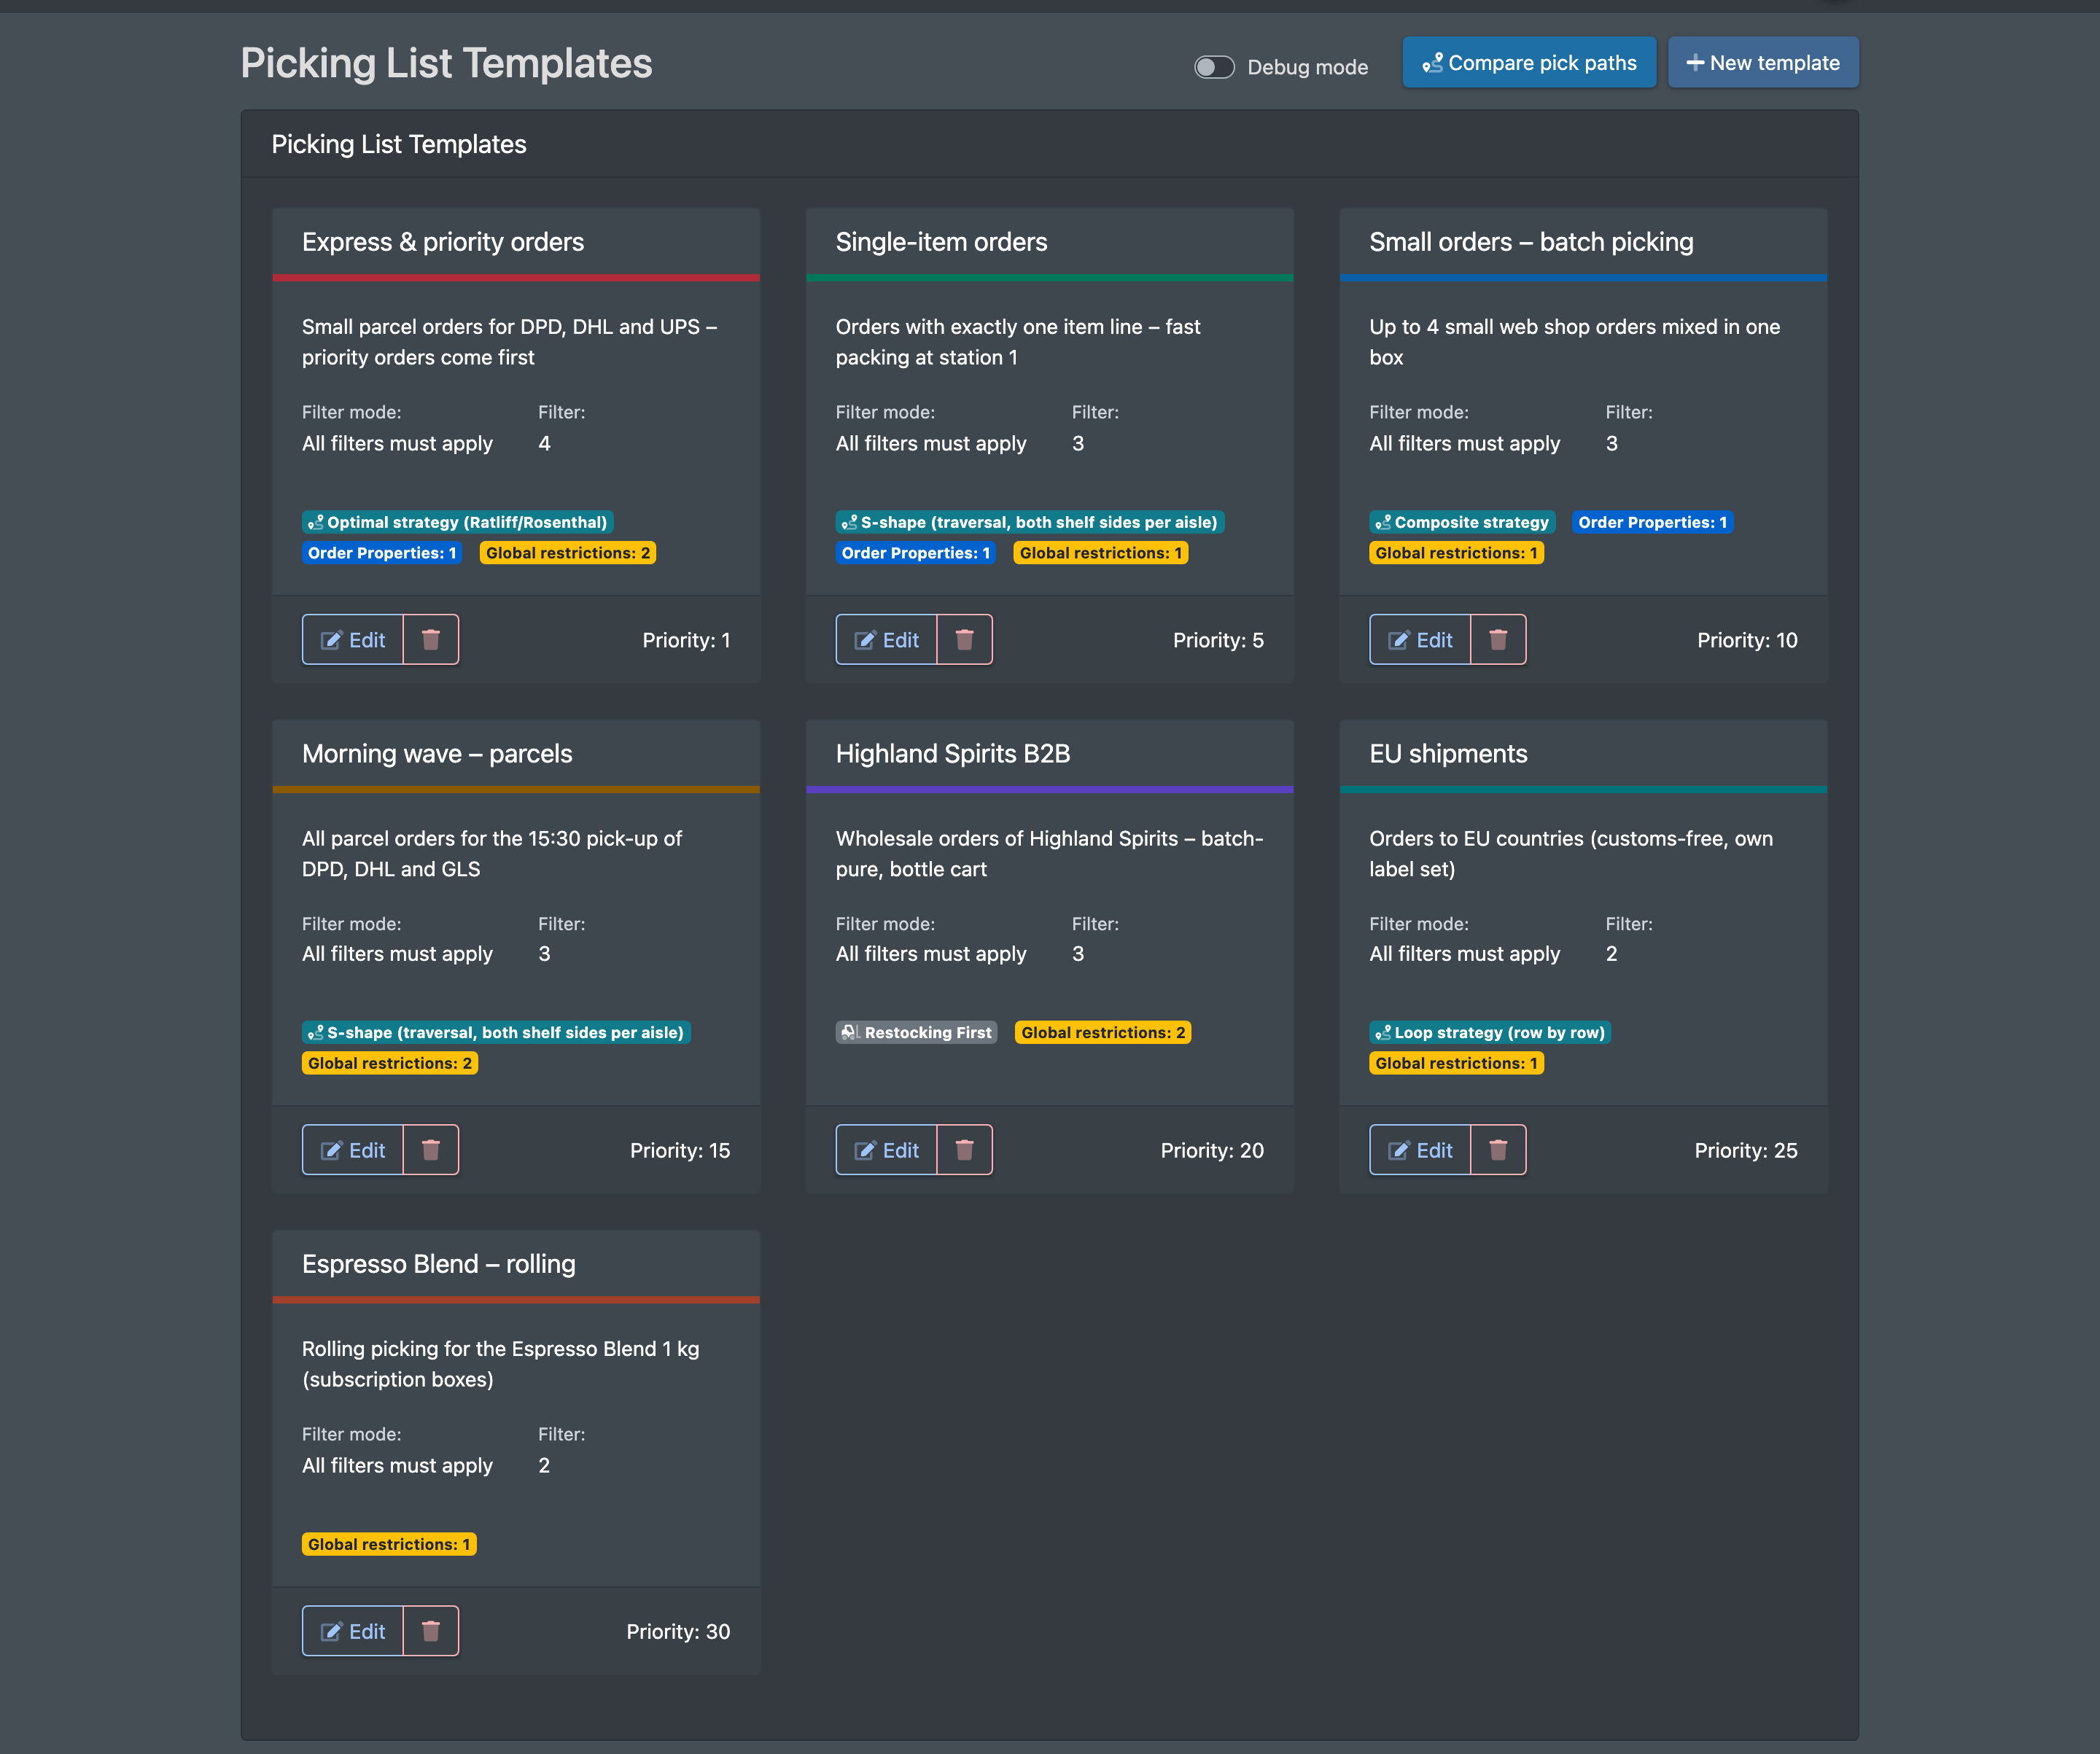Edit the Morning wave – parcels template
Screen dimensions: 2100x1754
click(353, 1150)
